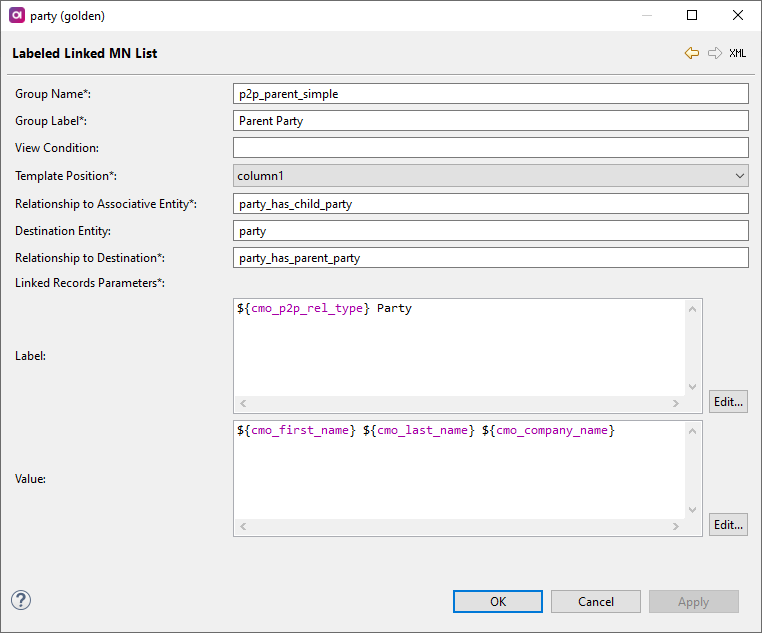Click the Group Label text field

(490, 121)
